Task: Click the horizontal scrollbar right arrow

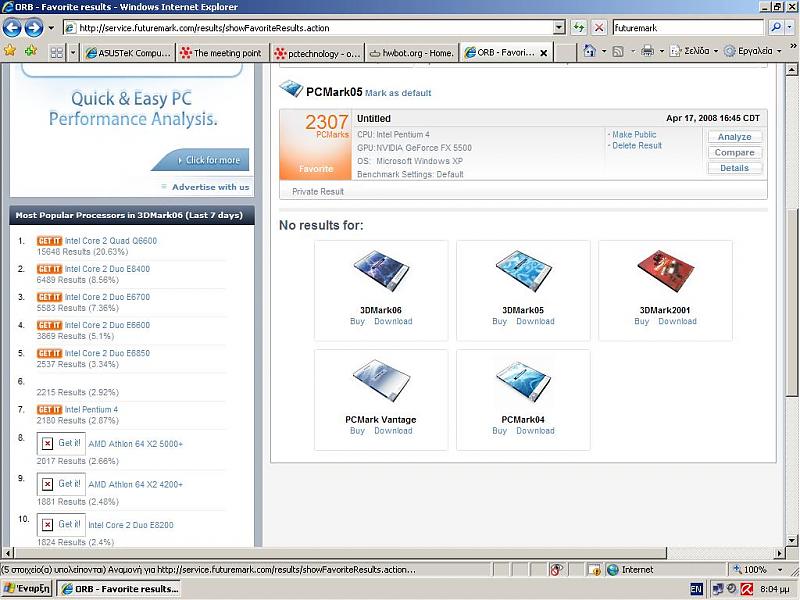Action: click(x=779, y=553)
